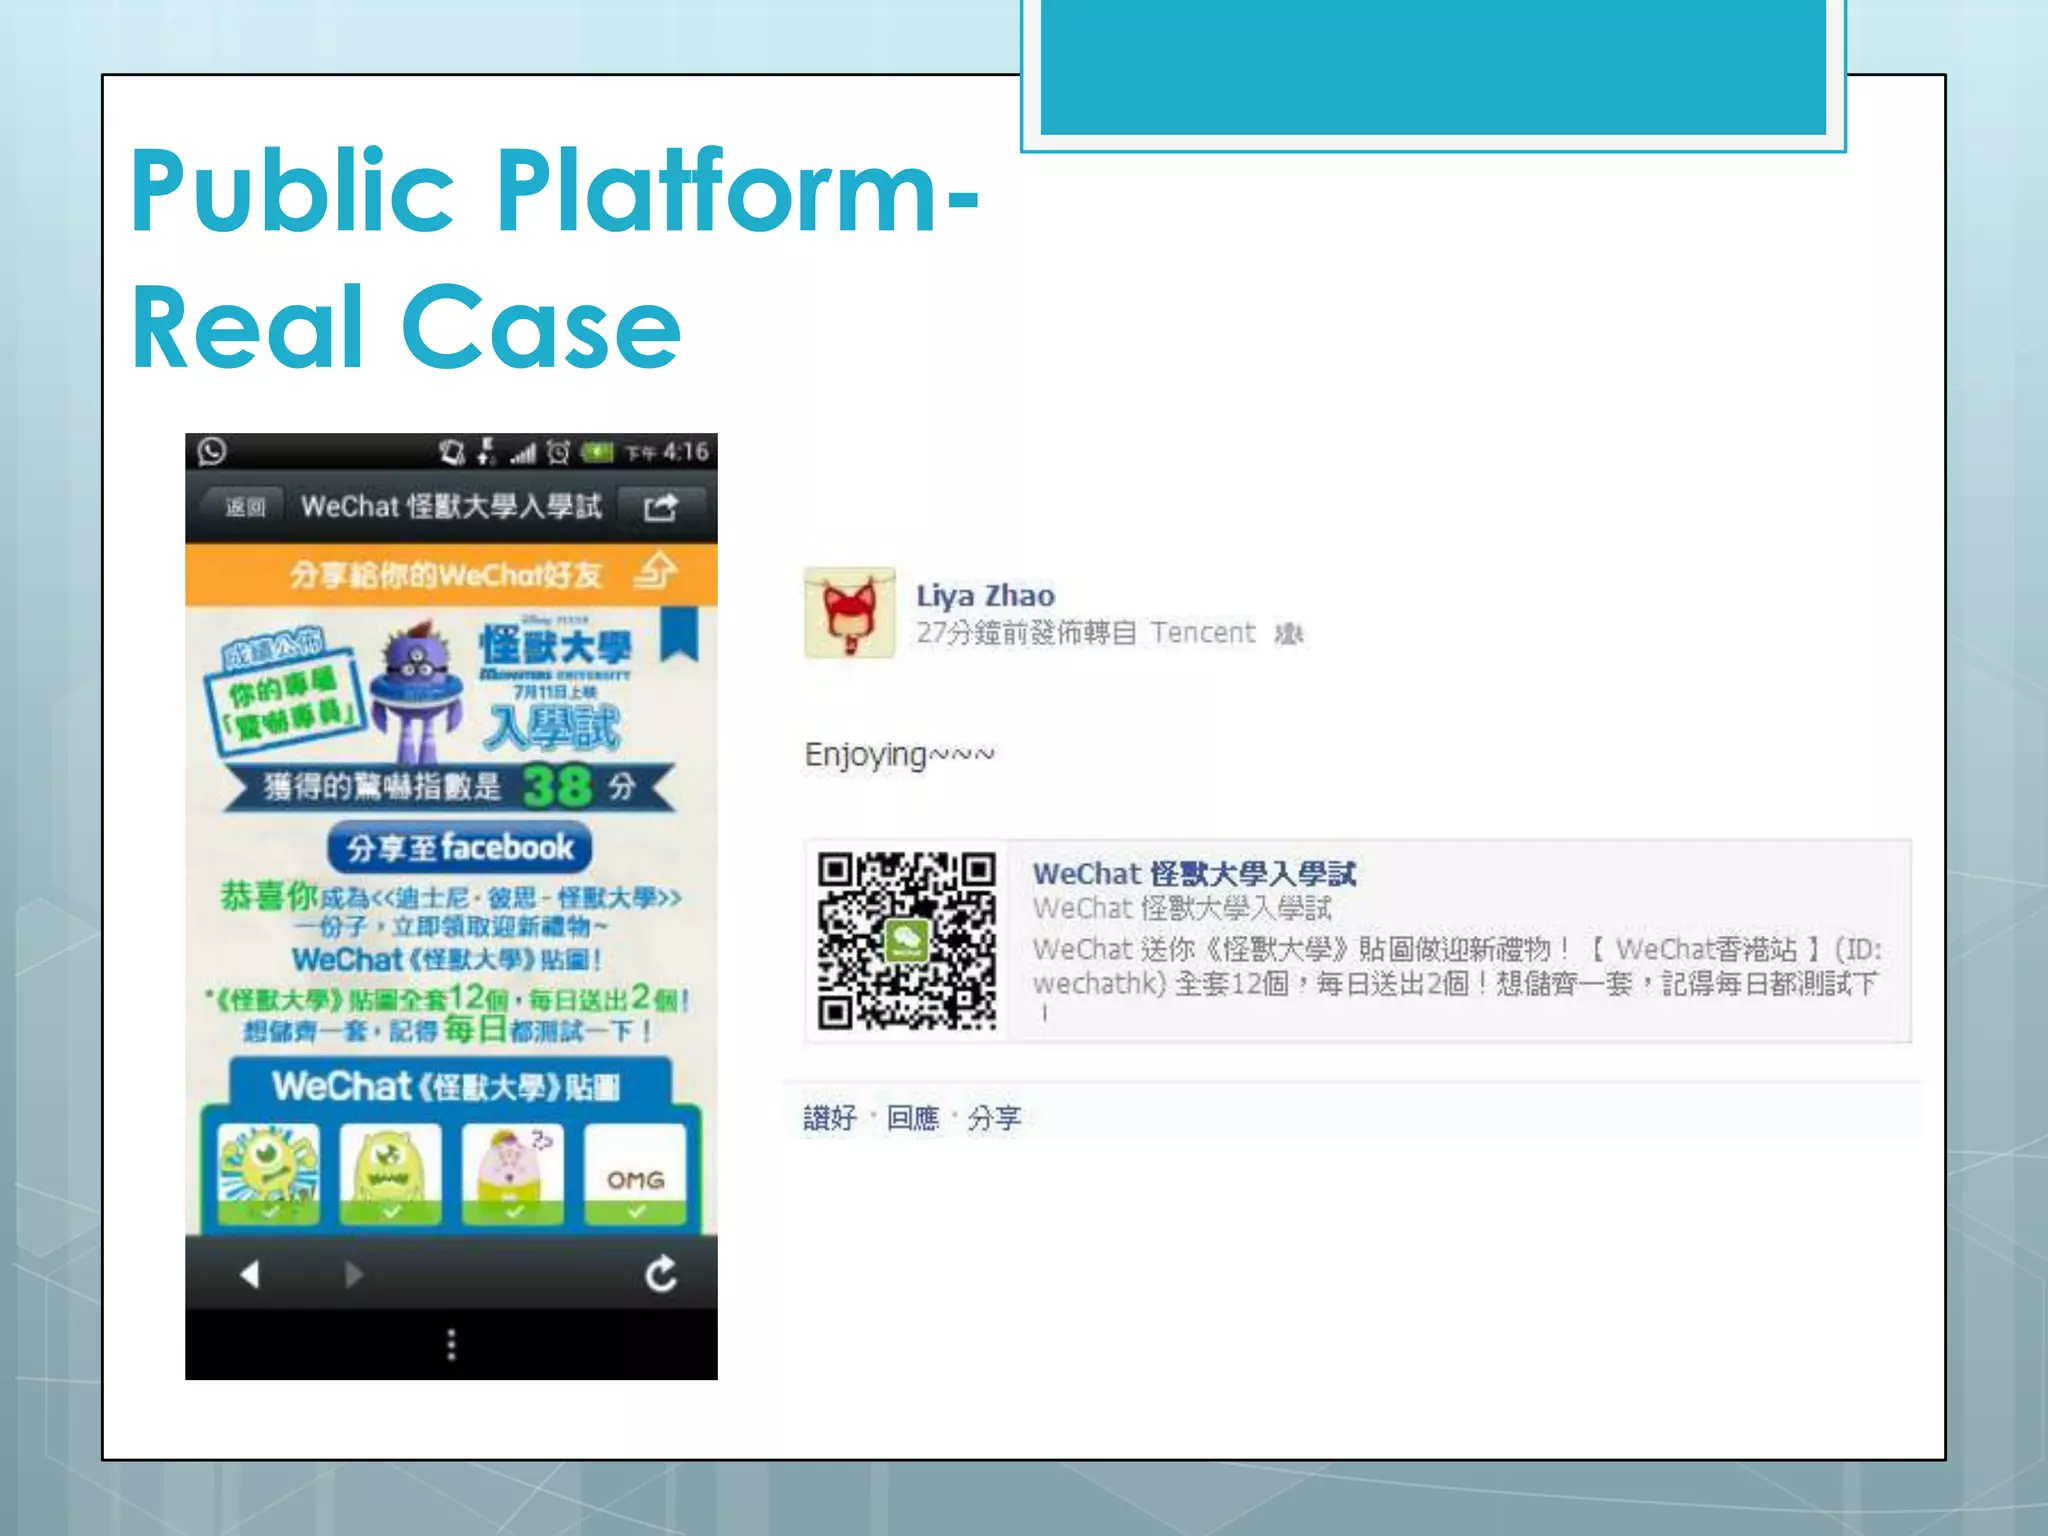Viewport: 2048px width, 1536px height.
Task: Open the WeChat 怪獸大學入學試 link title
Action: pyautogui.click(x=1194, y=873)
